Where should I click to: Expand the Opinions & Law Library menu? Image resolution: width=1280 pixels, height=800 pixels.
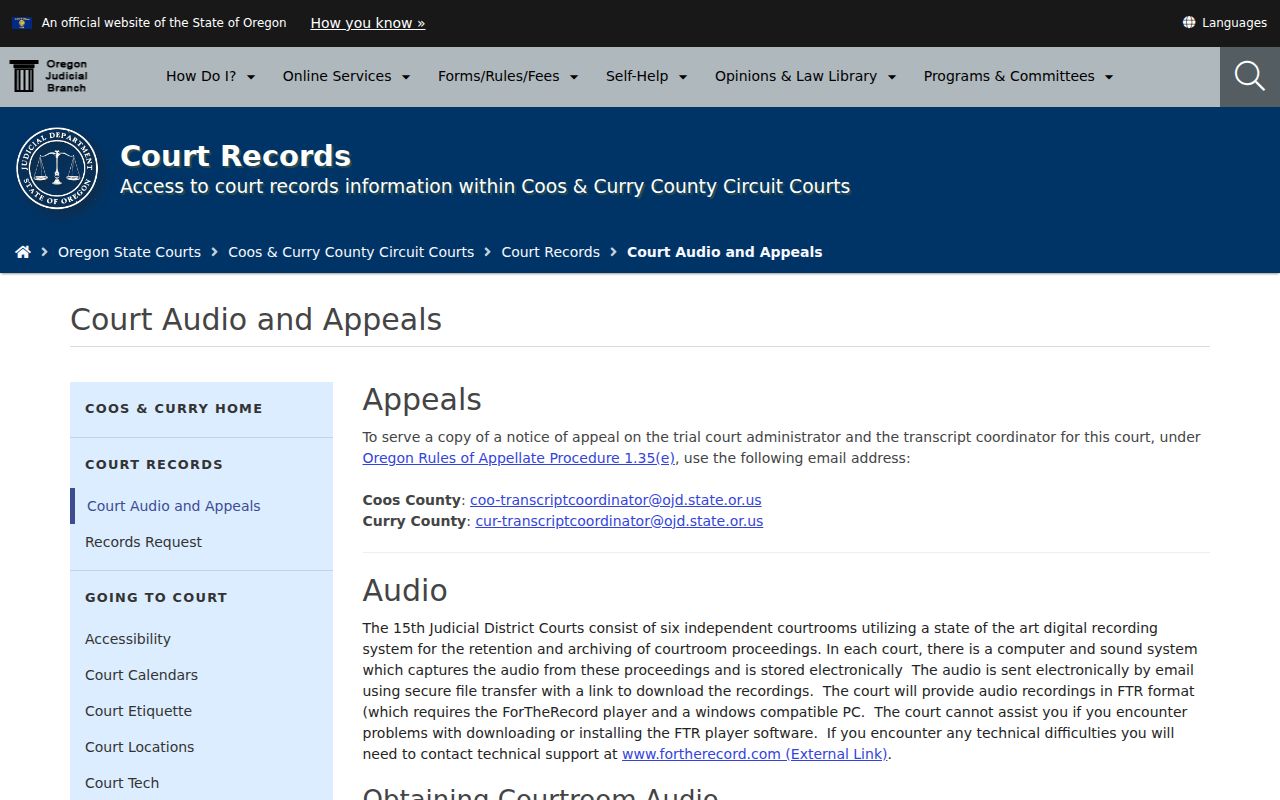click(x=805, y=76)
